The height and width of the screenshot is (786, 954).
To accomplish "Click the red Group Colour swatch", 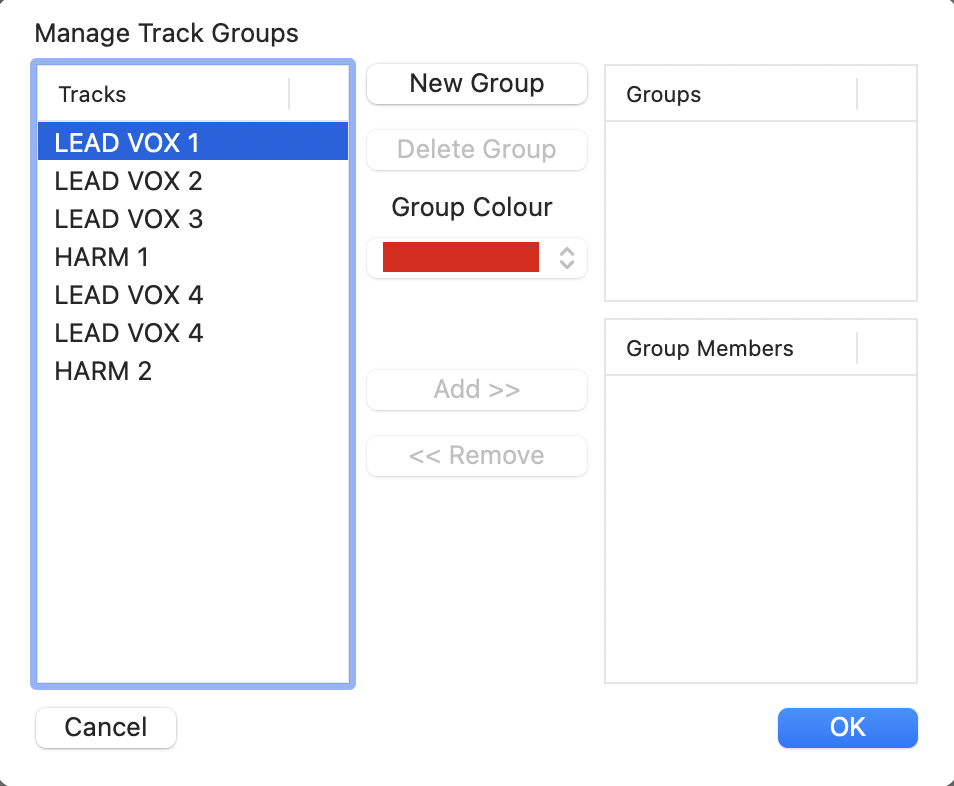I will pyautogui.click(x=461, y=258).
